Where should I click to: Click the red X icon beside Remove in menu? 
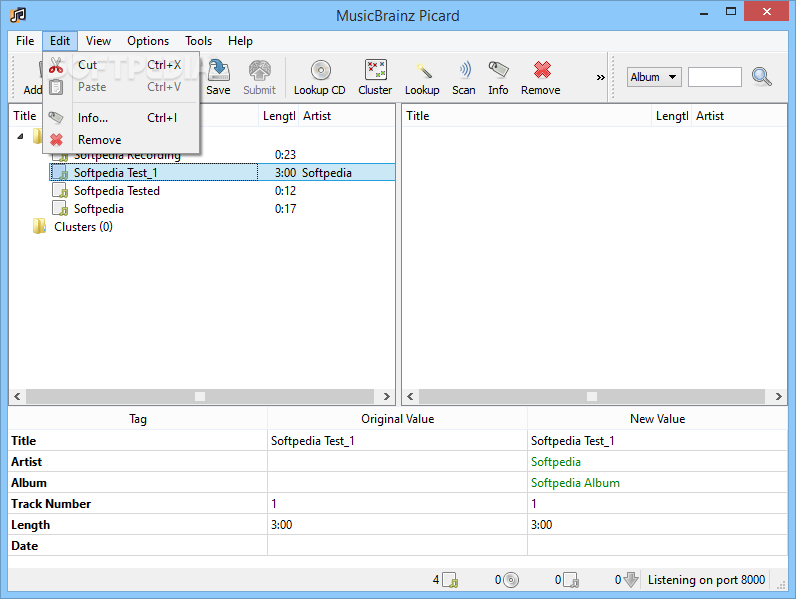click(56, 140)
